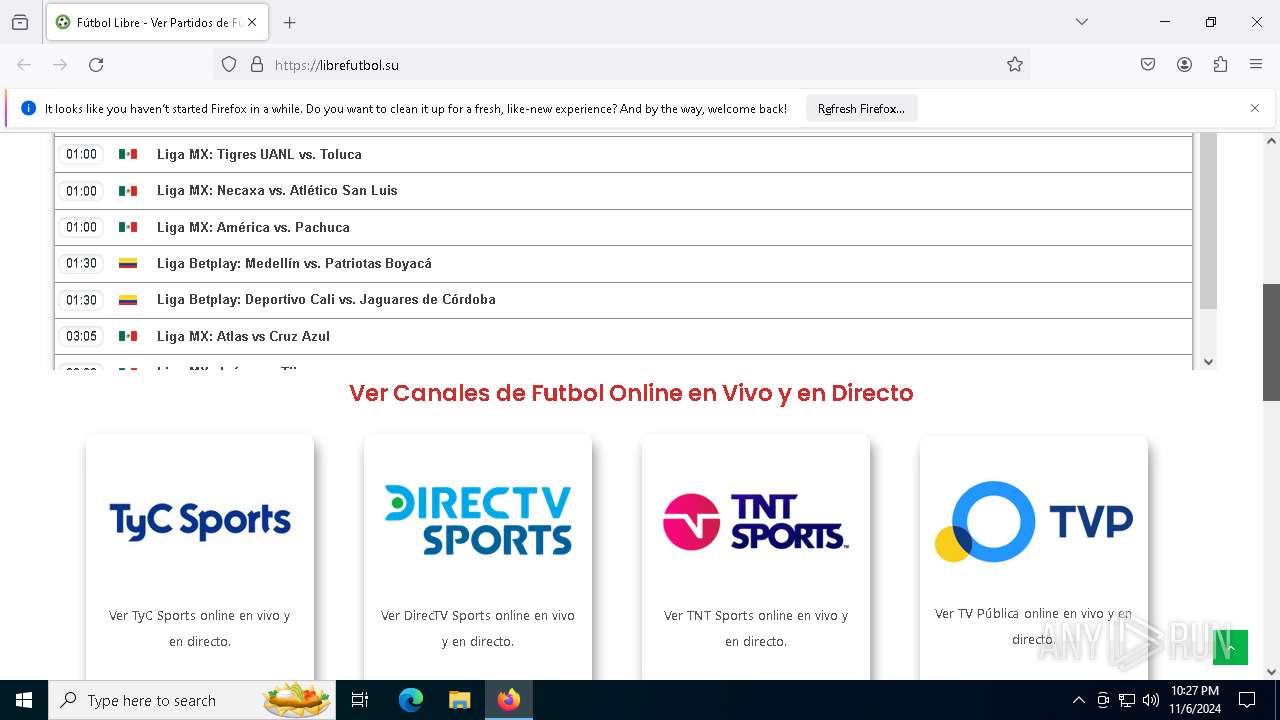View site security padlock info
This screenshot has width=1280, height=720.
click(x=257, y=64)
